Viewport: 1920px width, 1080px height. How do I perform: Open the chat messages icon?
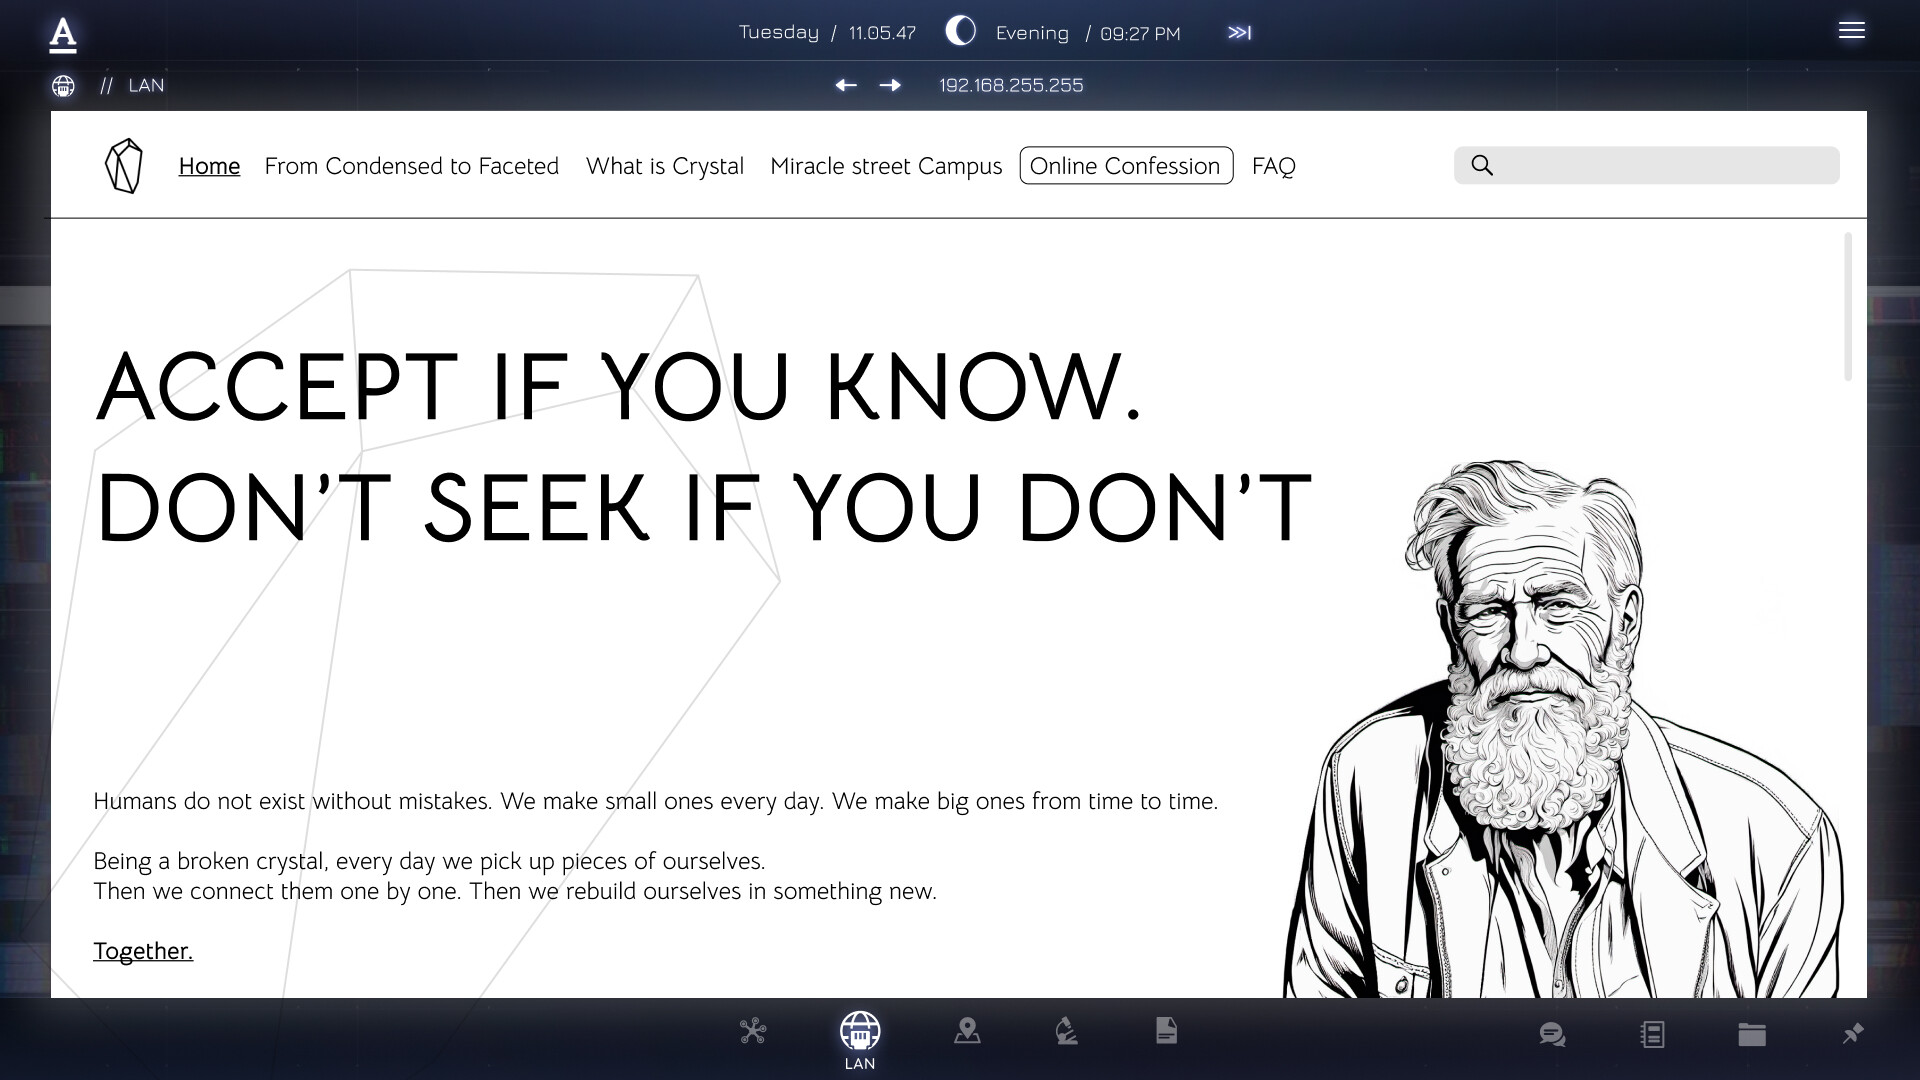(1551, 1035)
